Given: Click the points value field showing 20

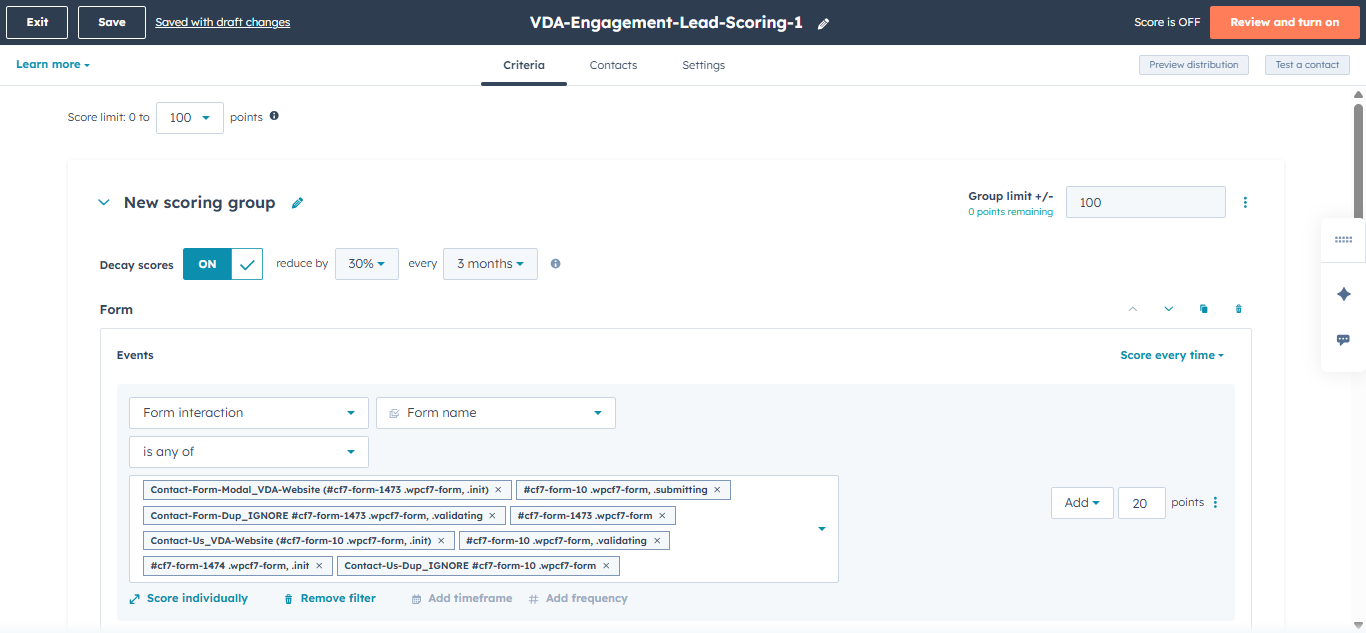Looking at the screenshot, I should click(1141, 503).
